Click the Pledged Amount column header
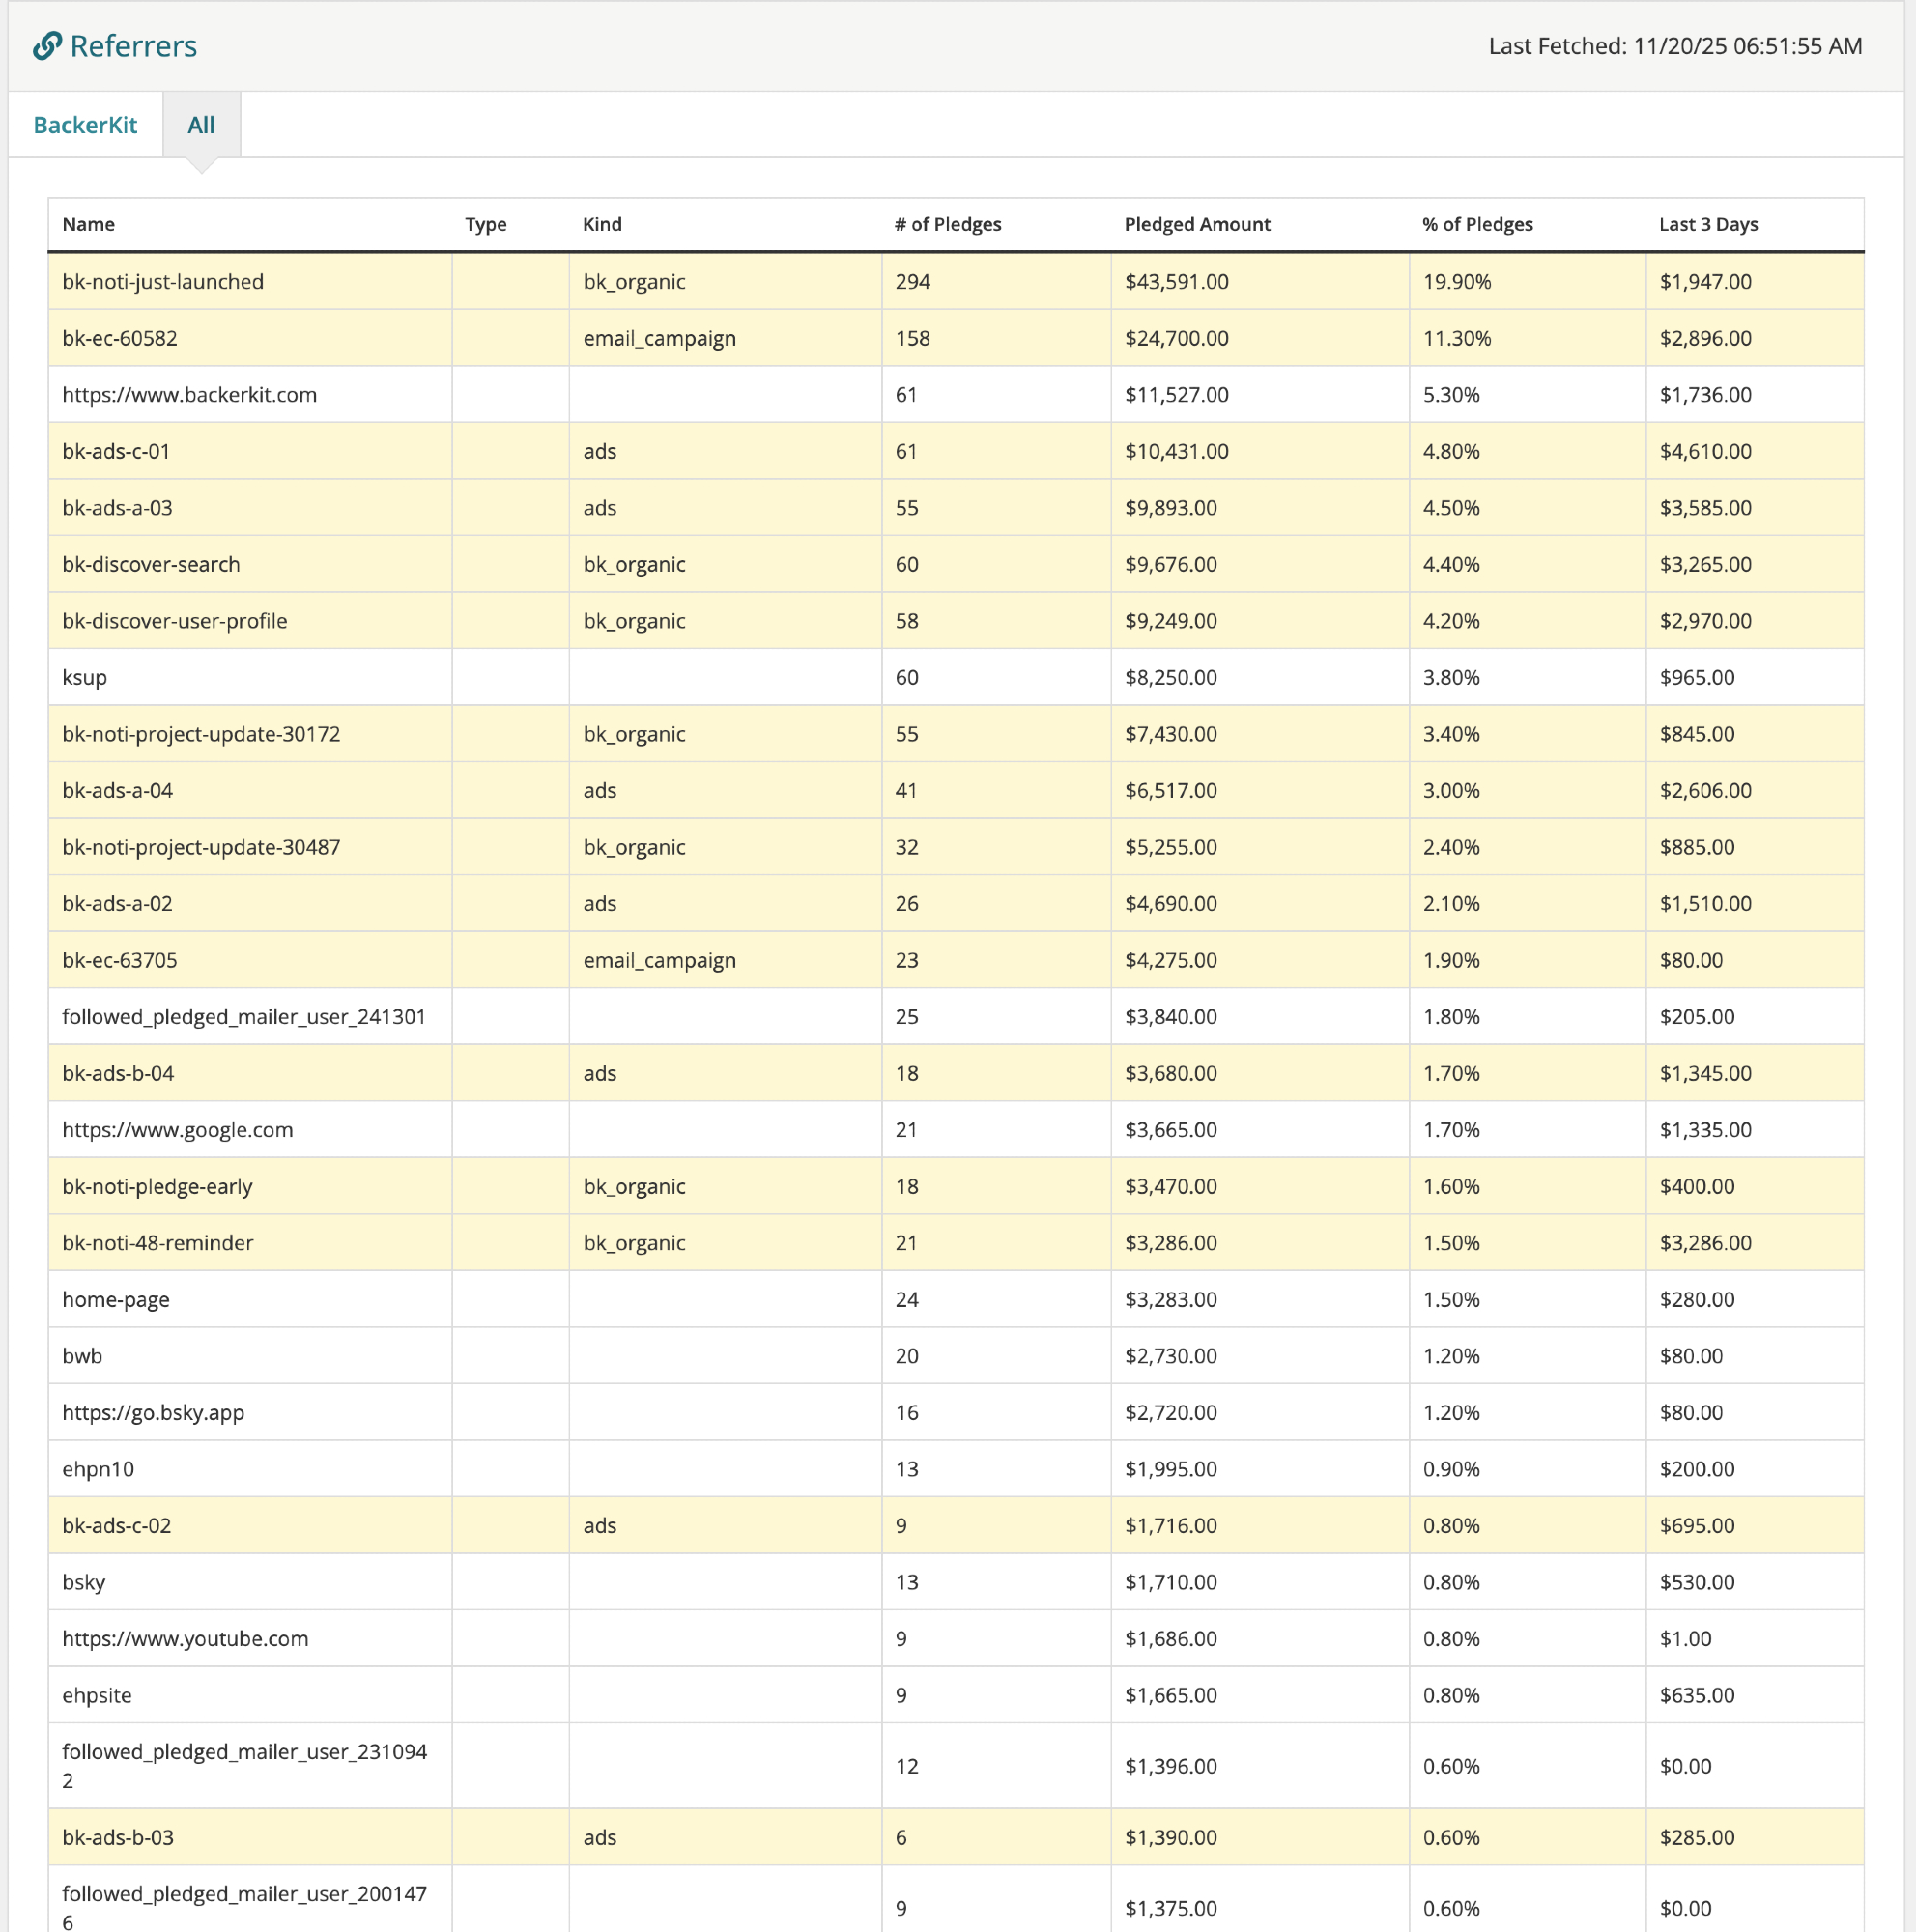Screen dimensions: 1916x1932 coord(1196,224)
